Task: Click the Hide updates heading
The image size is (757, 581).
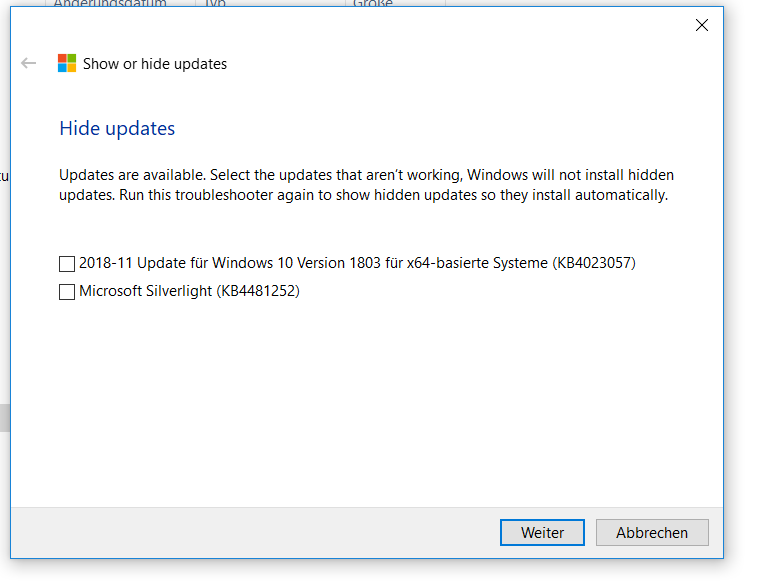Action: [x=117, y=128]
